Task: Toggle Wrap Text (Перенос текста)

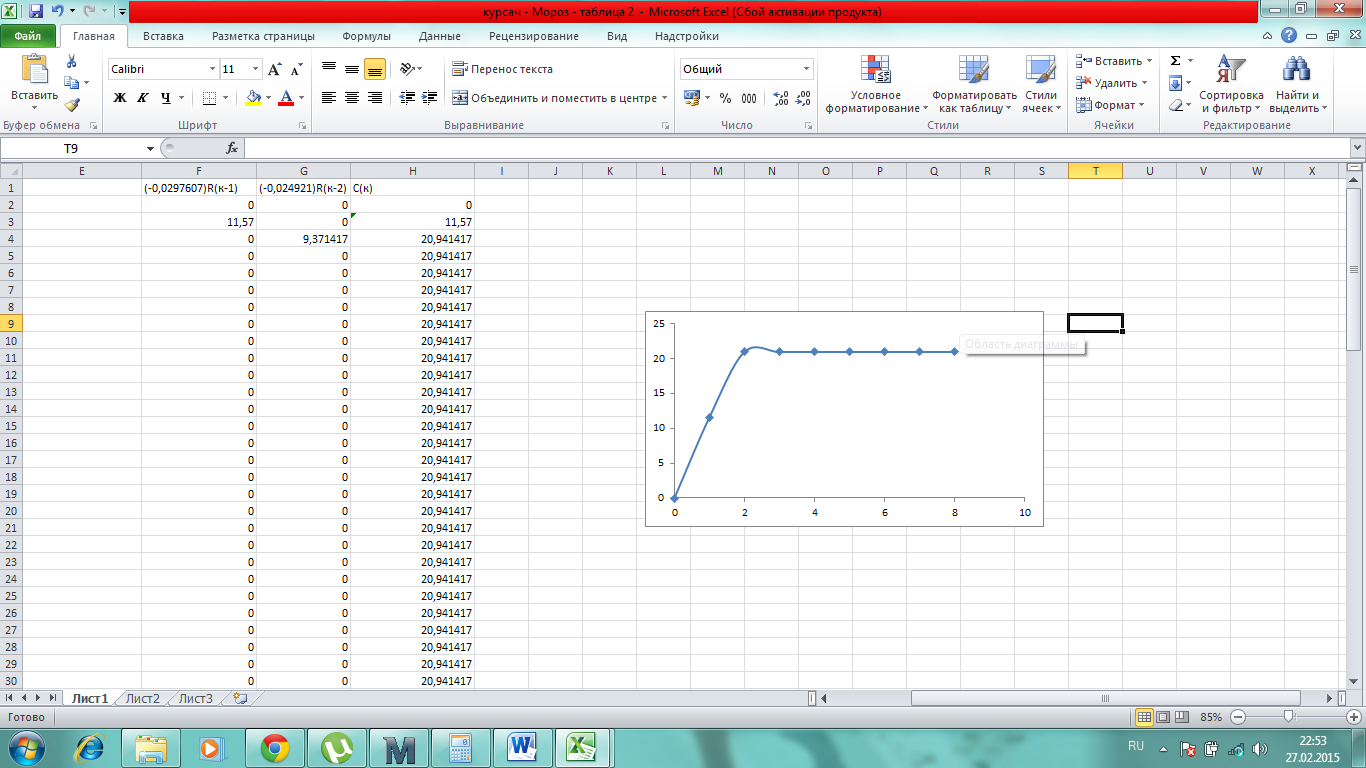Action: 502,69
